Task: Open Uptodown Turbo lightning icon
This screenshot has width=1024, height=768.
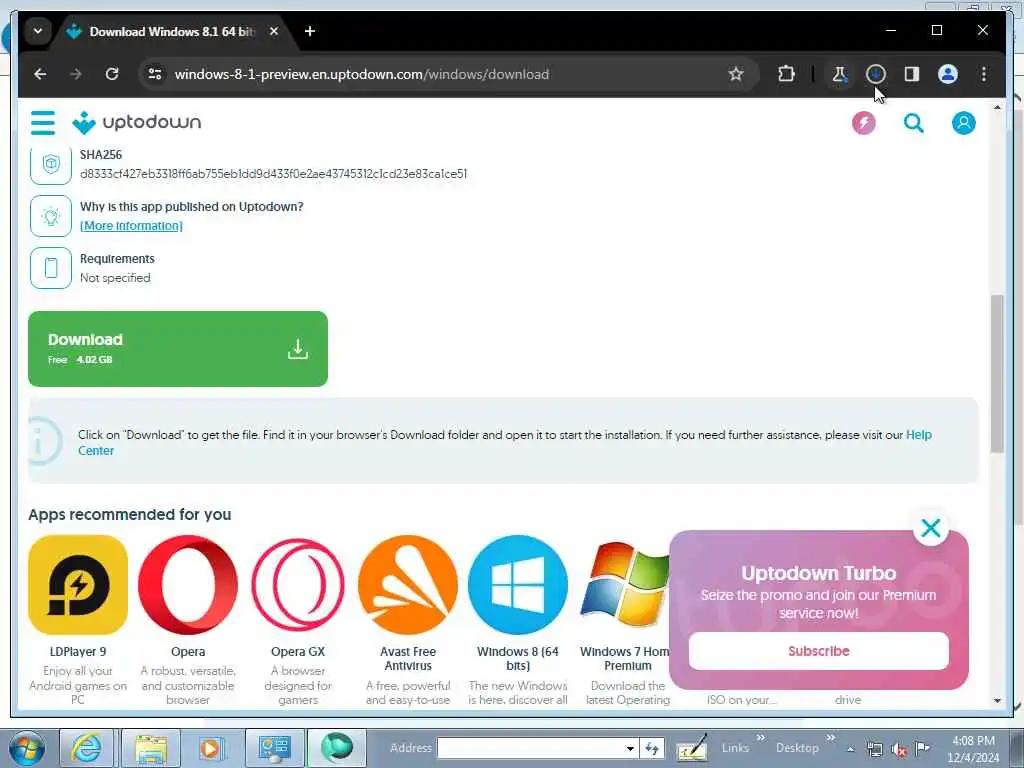Action: 863,123
